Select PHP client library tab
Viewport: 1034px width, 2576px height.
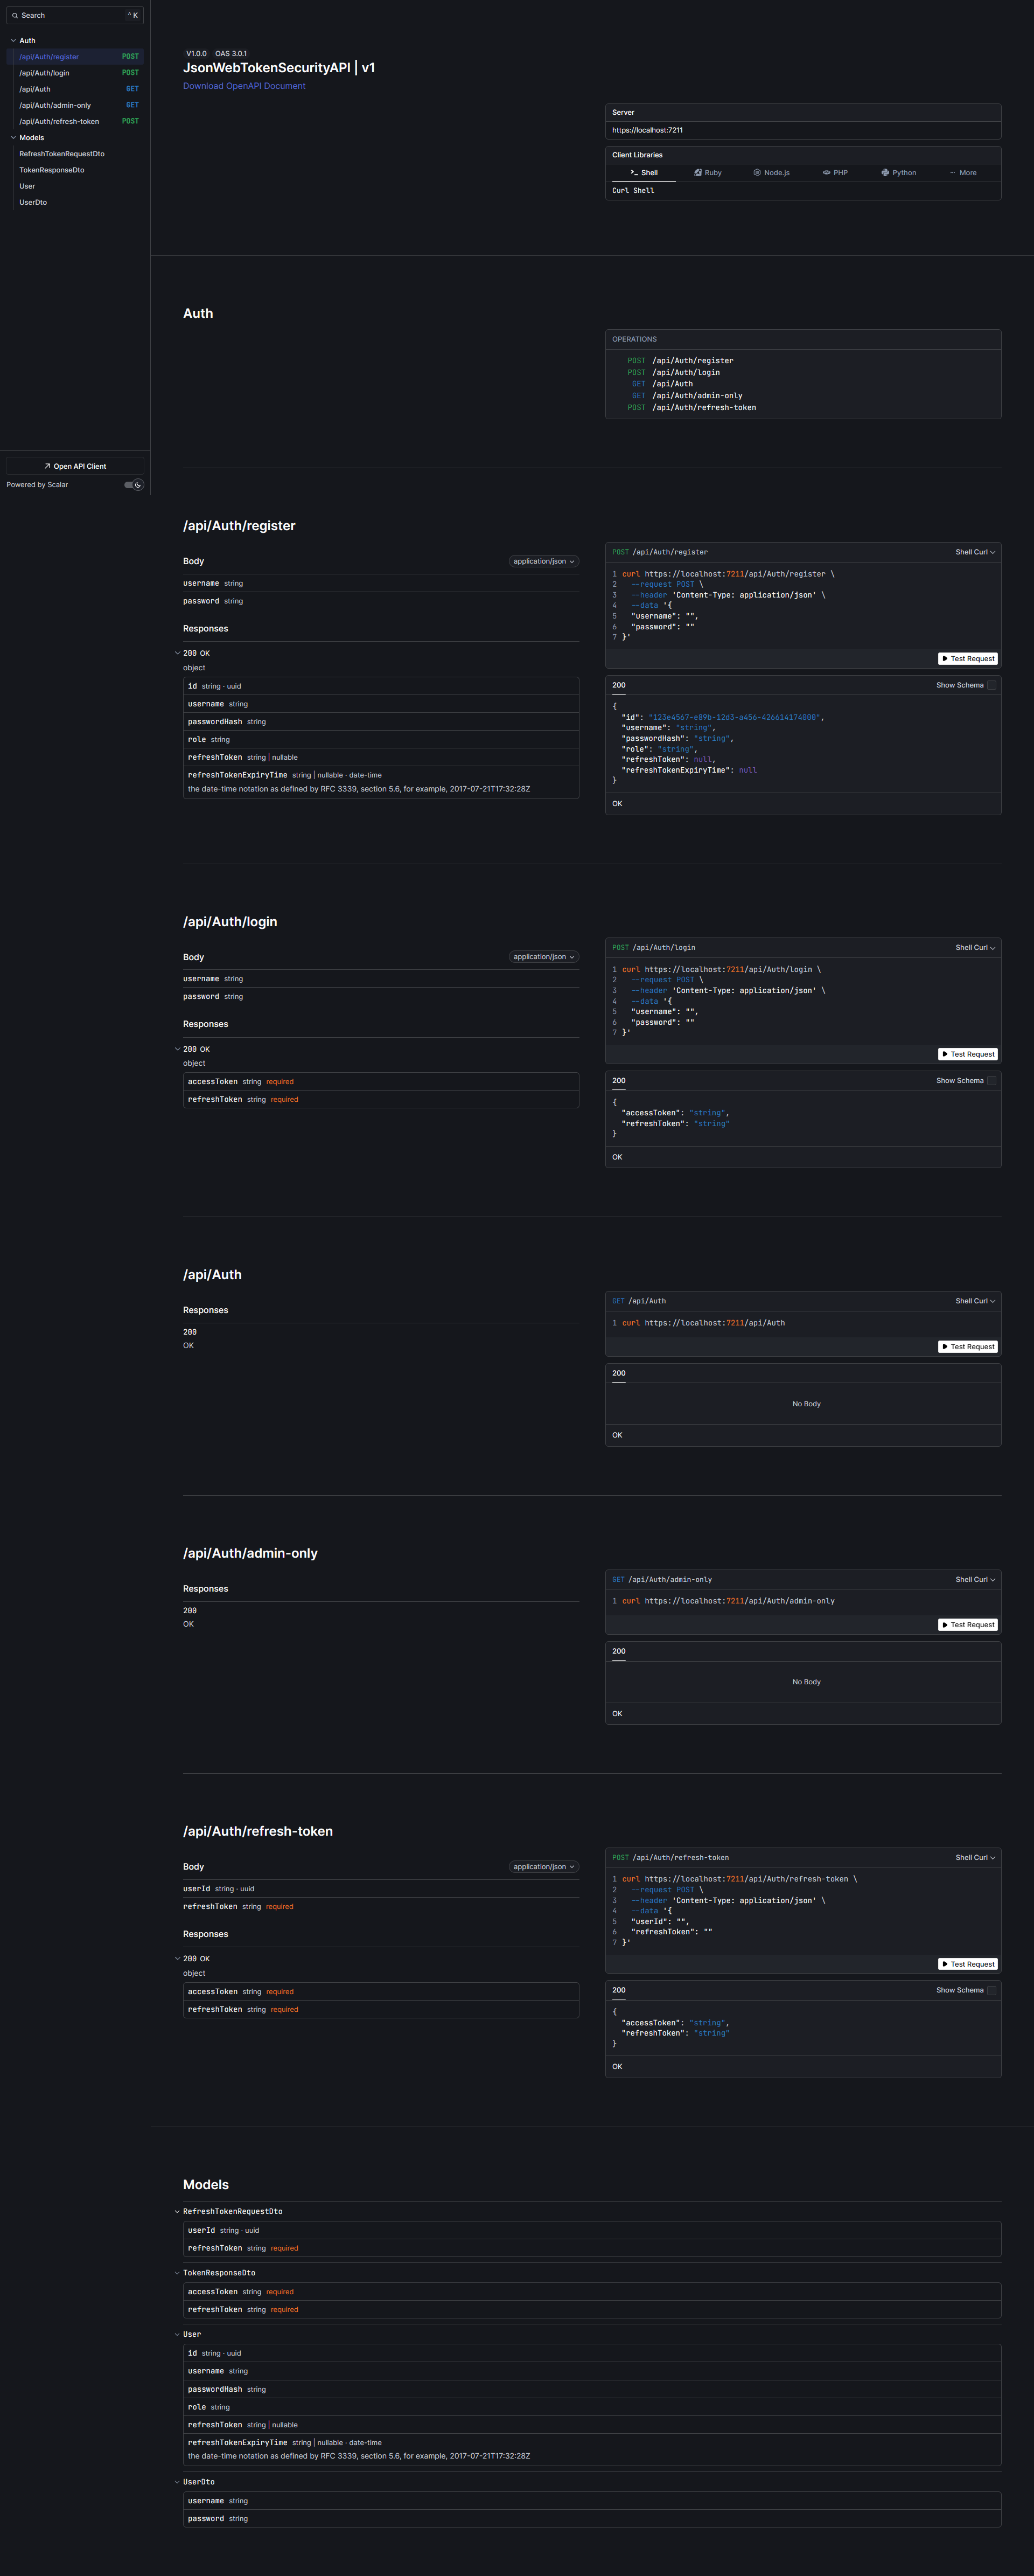click(835, 173)
